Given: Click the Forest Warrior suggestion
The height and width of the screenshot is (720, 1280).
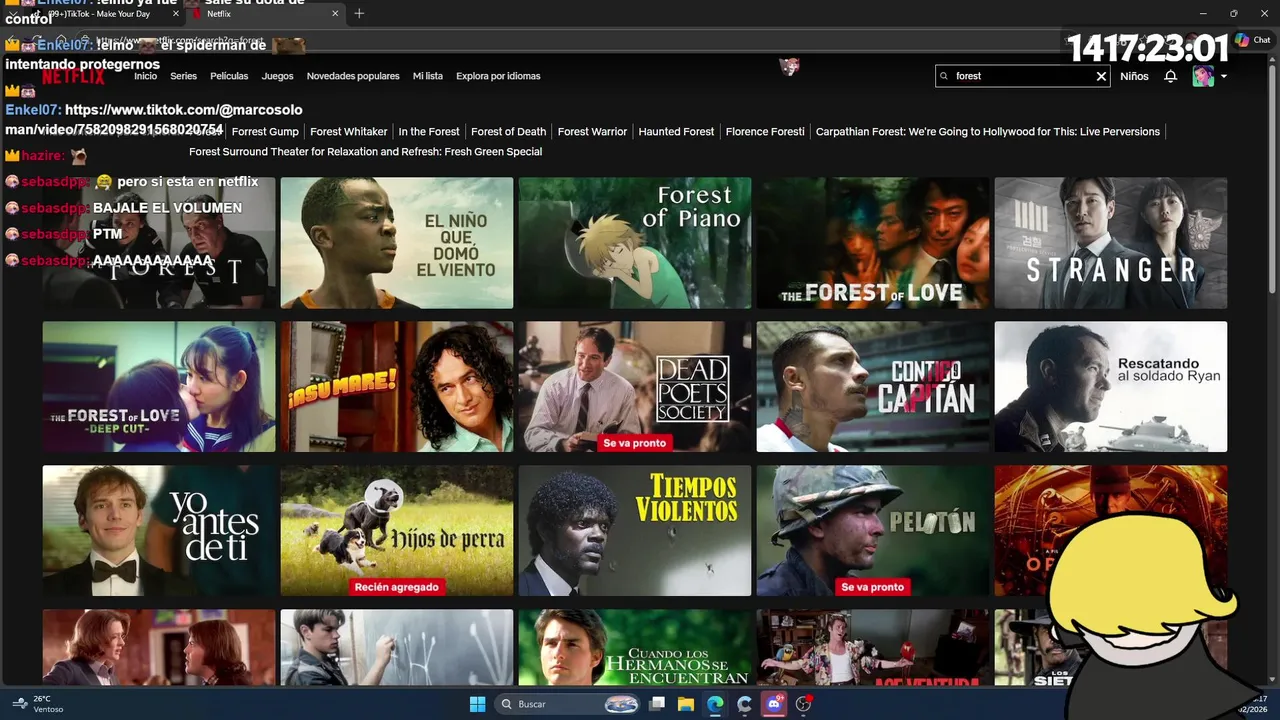Looking at the screenshot, I should (592, 132).
